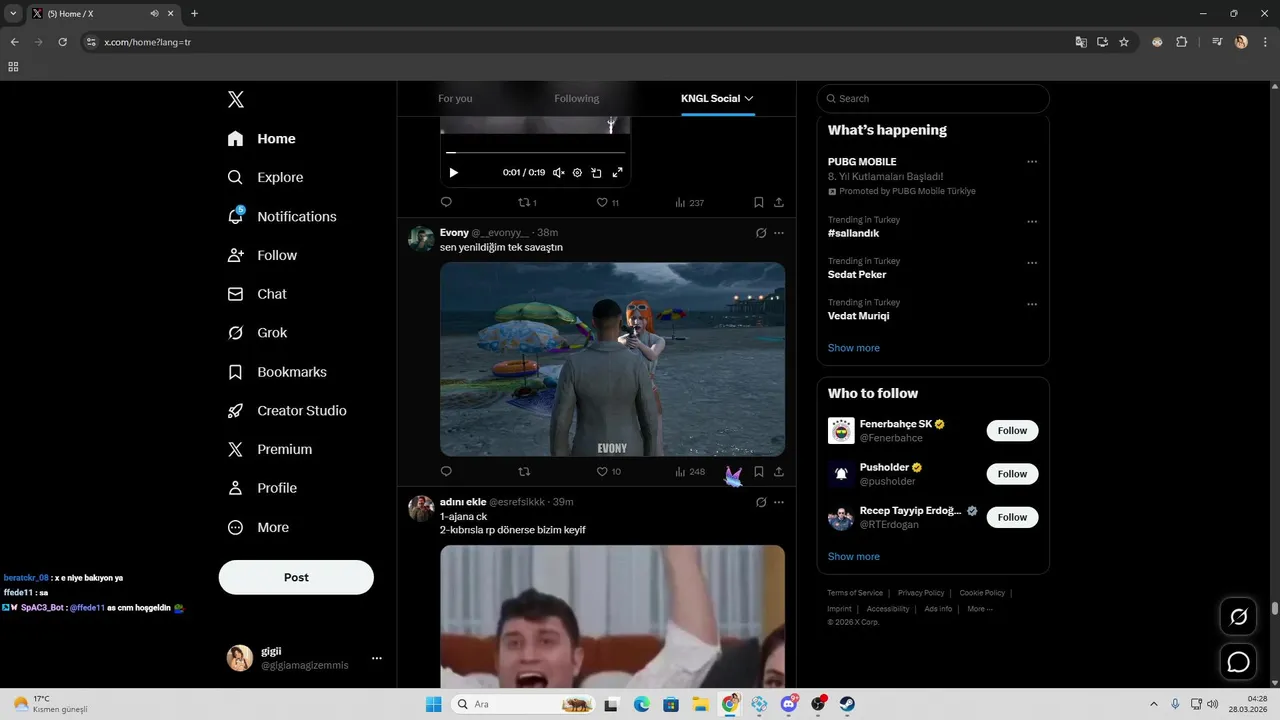This screenshot has height=720, width=1280.
Task: Like Evony's post with 10 likes
Action: pos(609,471)
